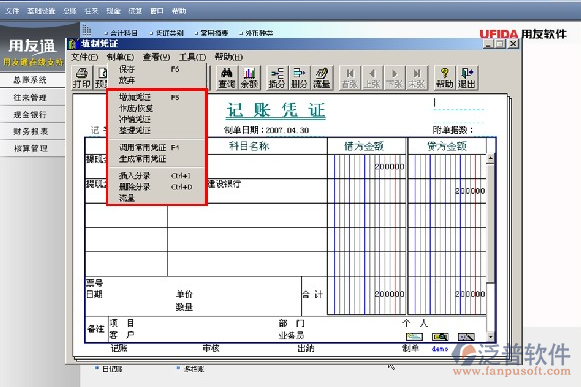Screen dimensions: 581x387
Task: Click the 退出 exit toolbar icon
Action: (467, 78)
